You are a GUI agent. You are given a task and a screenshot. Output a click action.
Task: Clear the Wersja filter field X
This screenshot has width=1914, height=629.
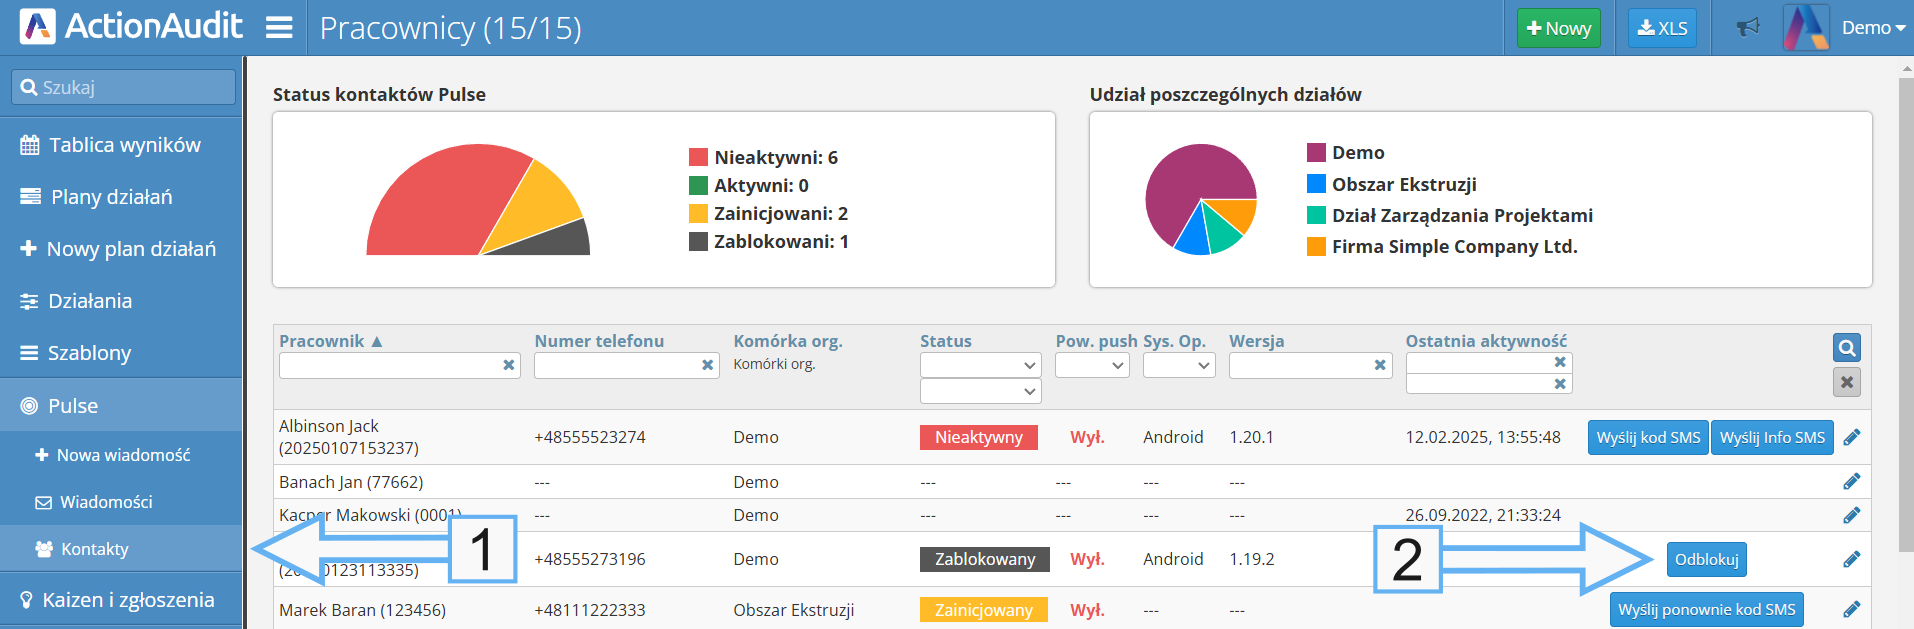tap(1379, 366)
